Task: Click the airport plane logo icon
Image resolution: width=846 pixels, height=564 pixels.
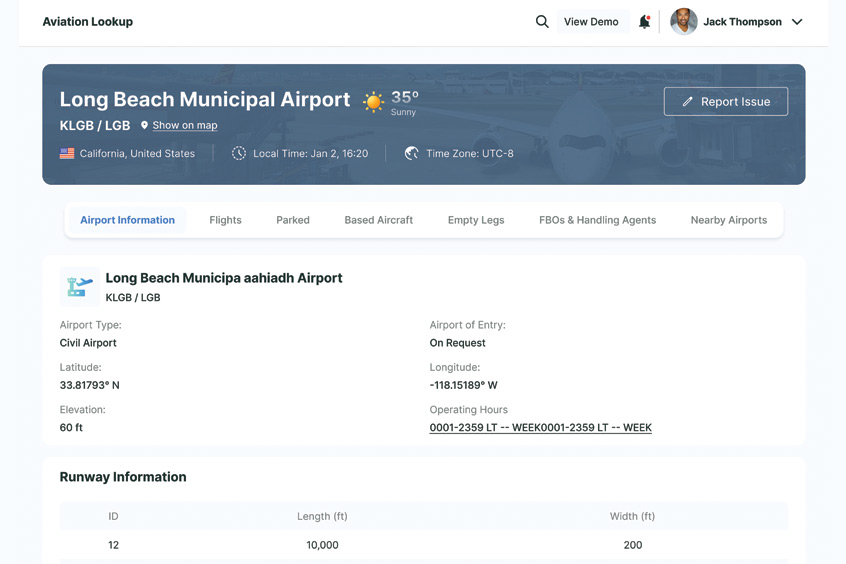Action: click(x=79, y=286)
